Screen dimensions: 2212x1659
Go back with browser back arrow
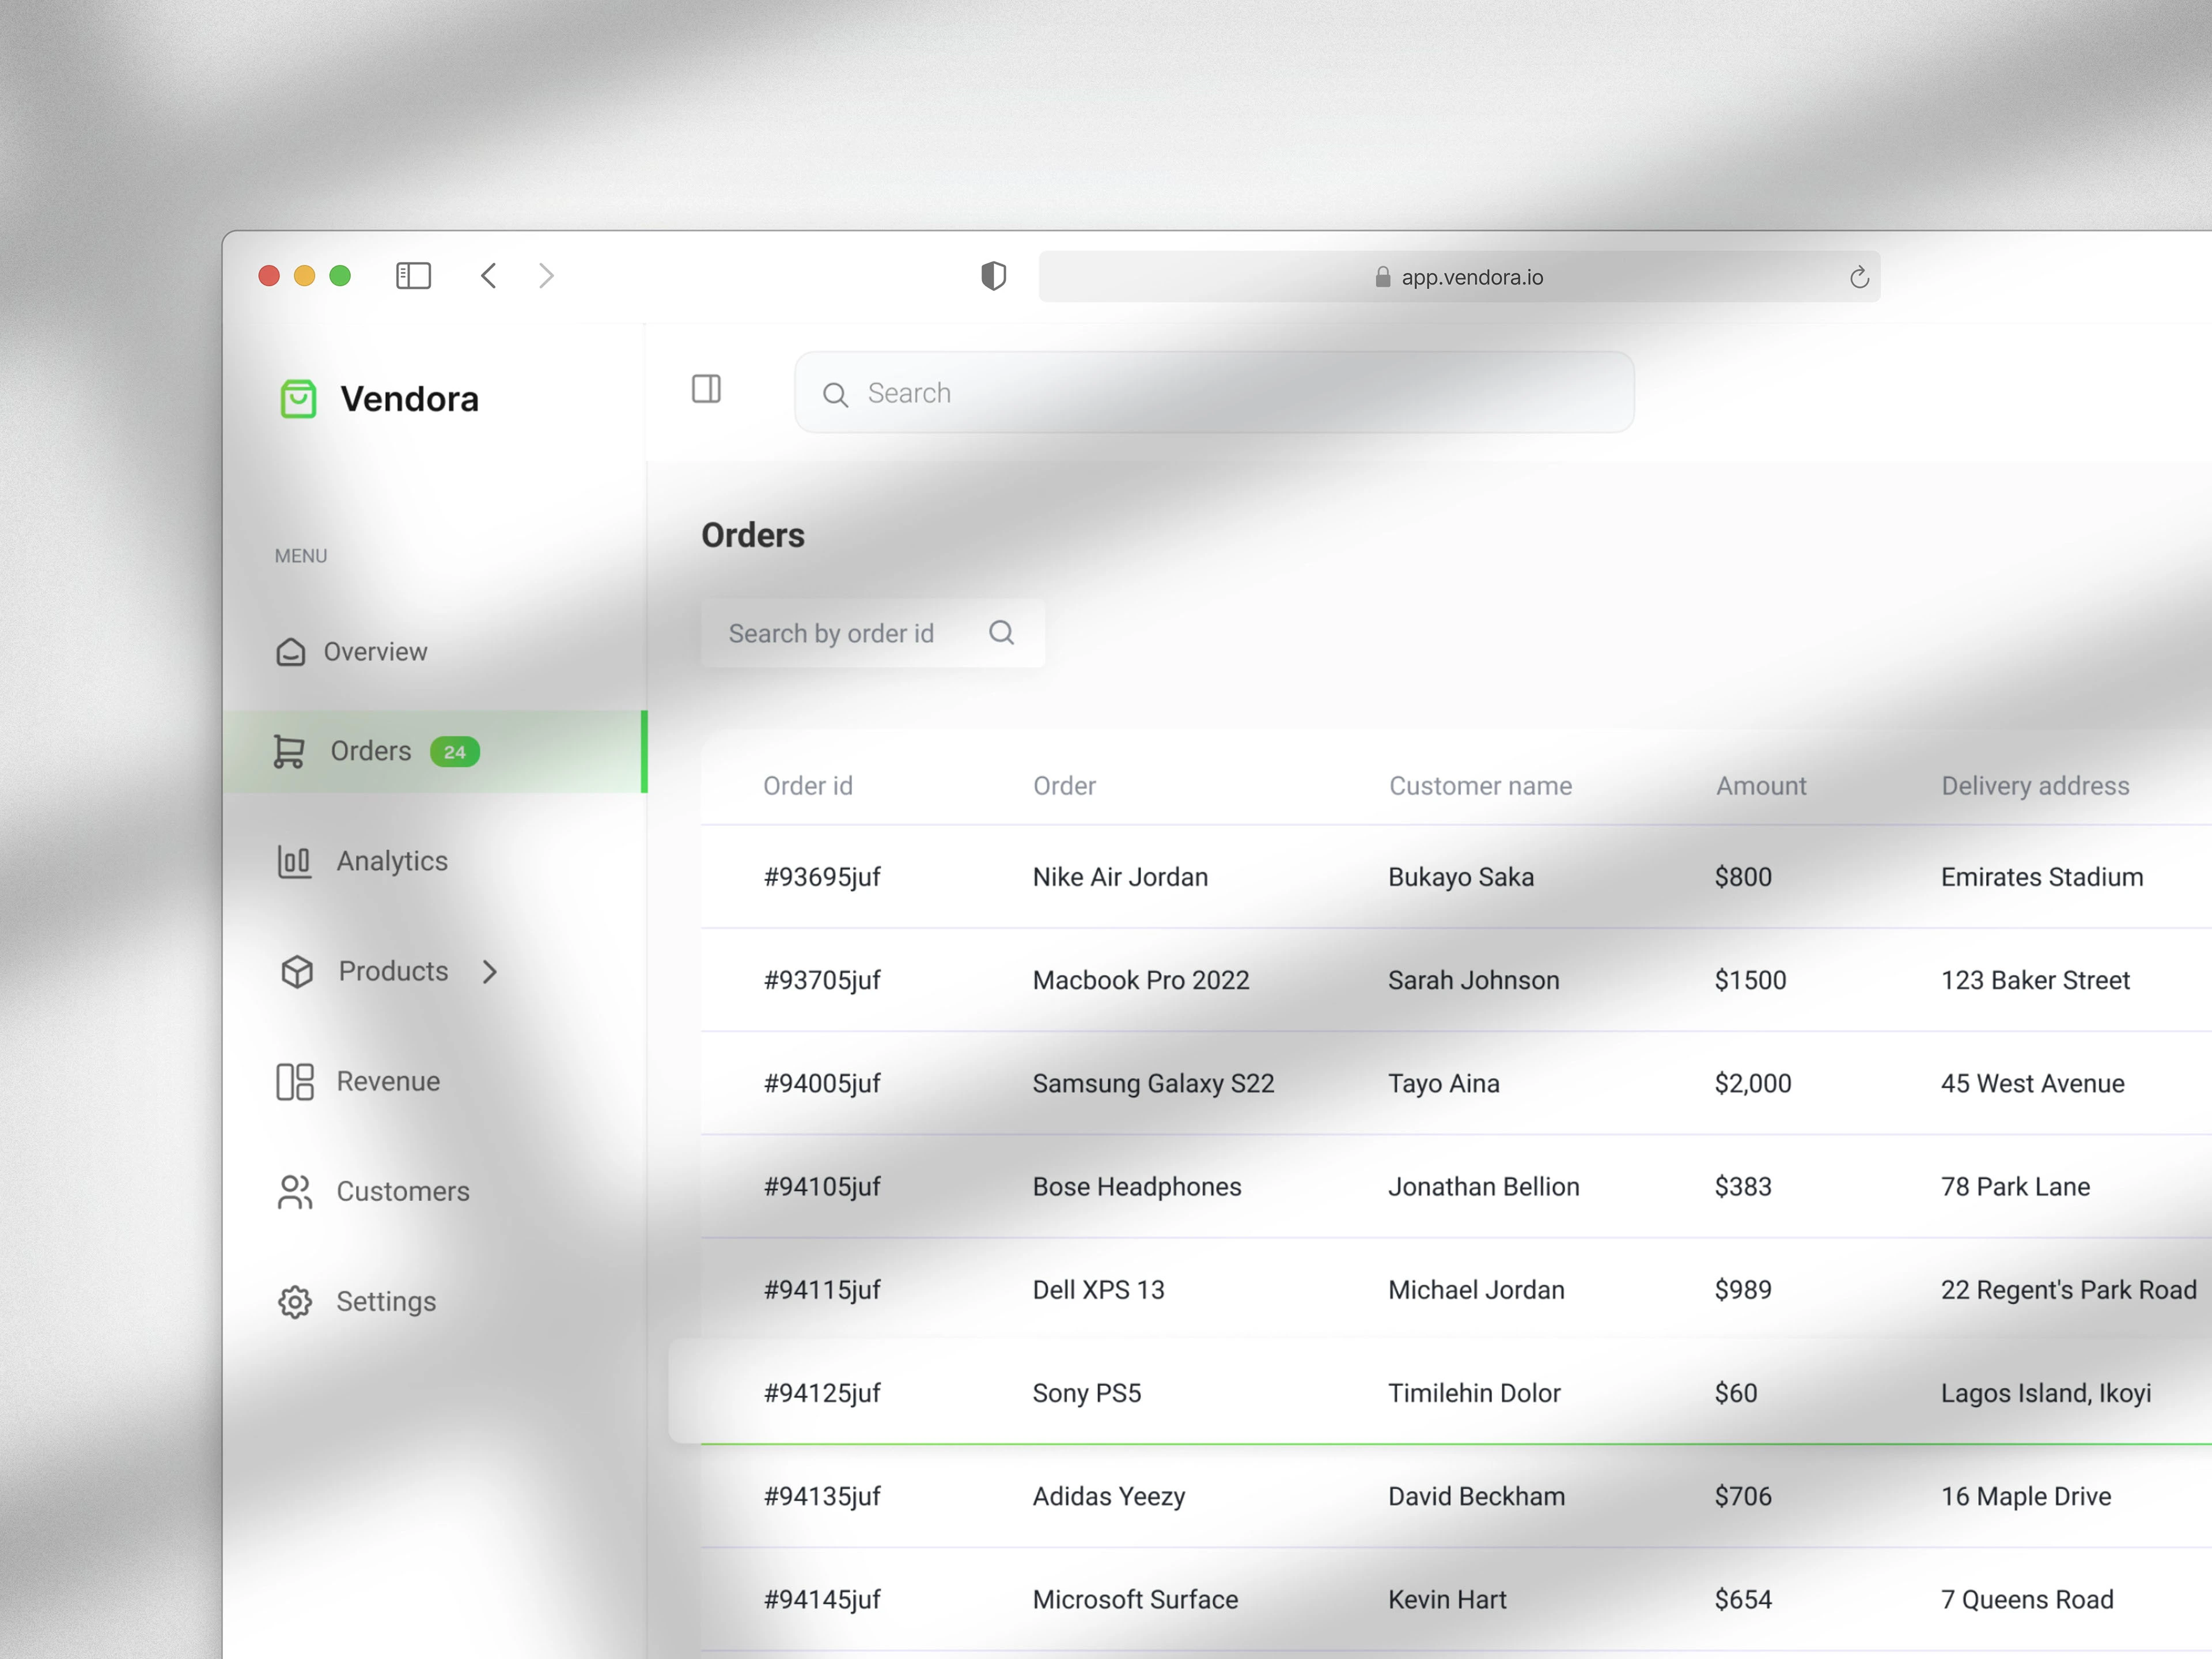pyautogui.click(x=489, y=276)
